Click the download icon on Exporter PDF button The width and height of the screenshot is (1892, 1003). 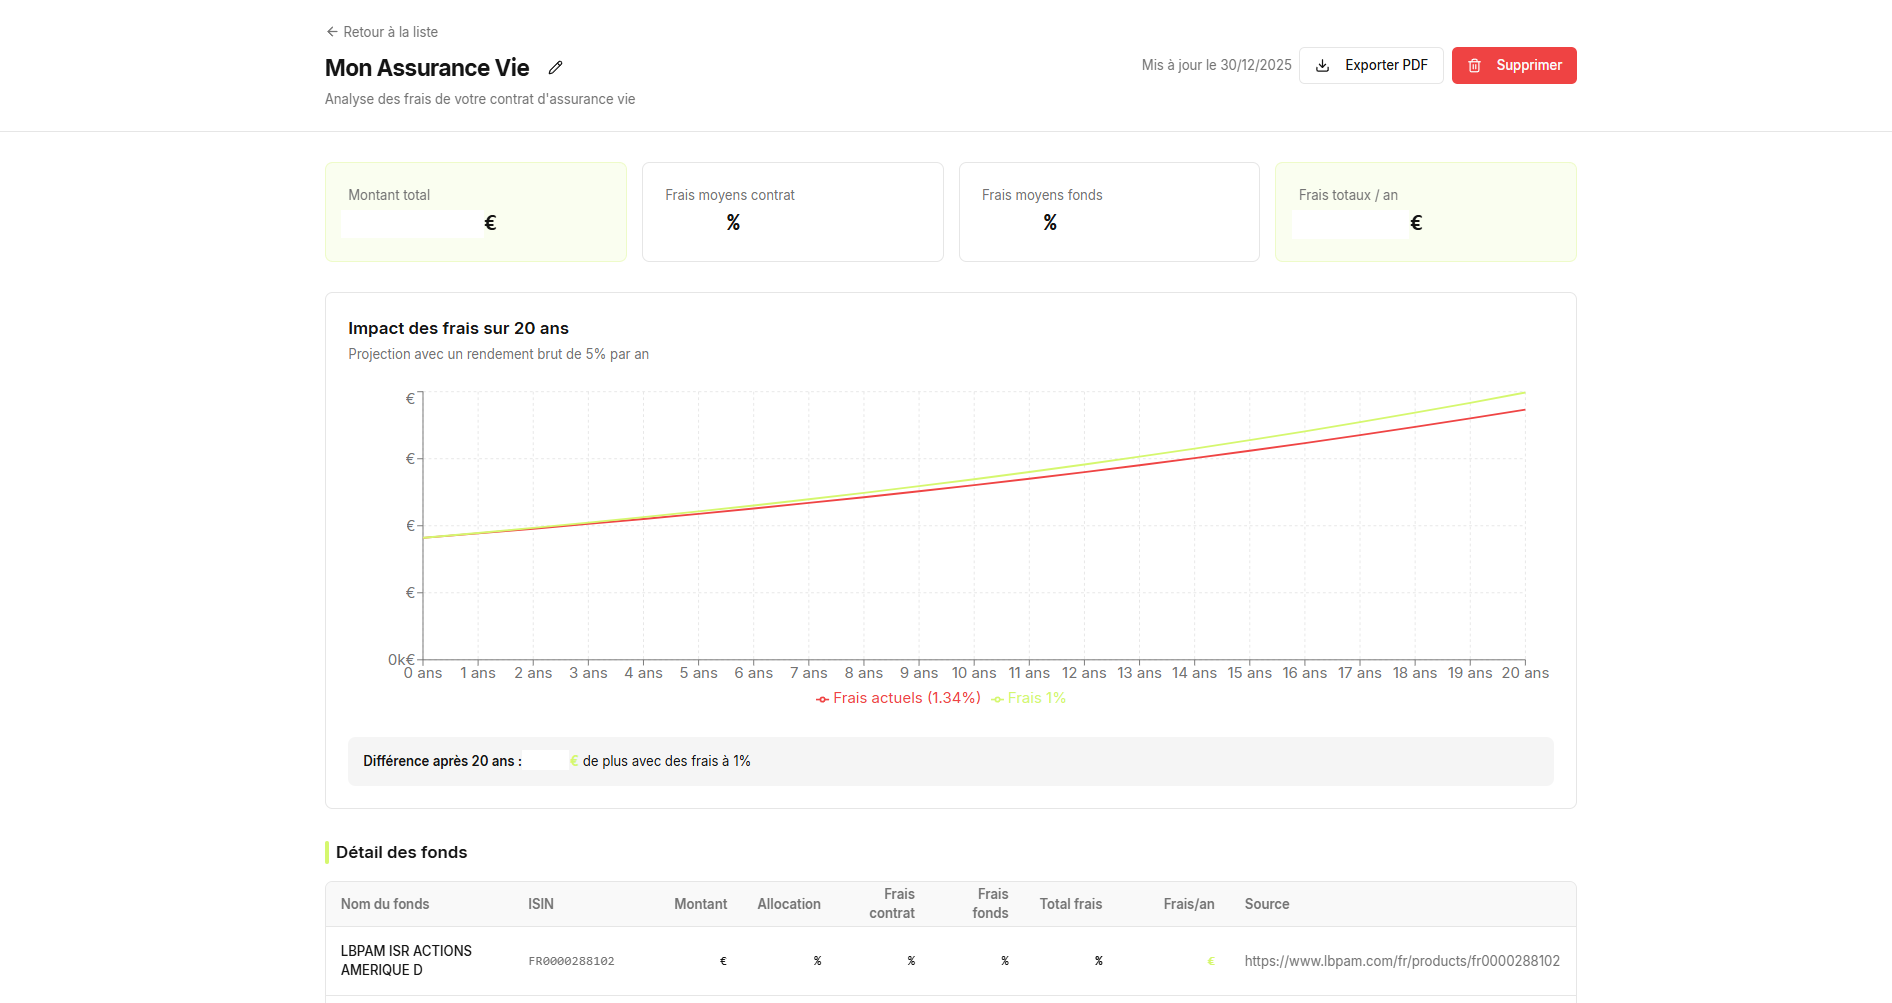(1322, 65)
